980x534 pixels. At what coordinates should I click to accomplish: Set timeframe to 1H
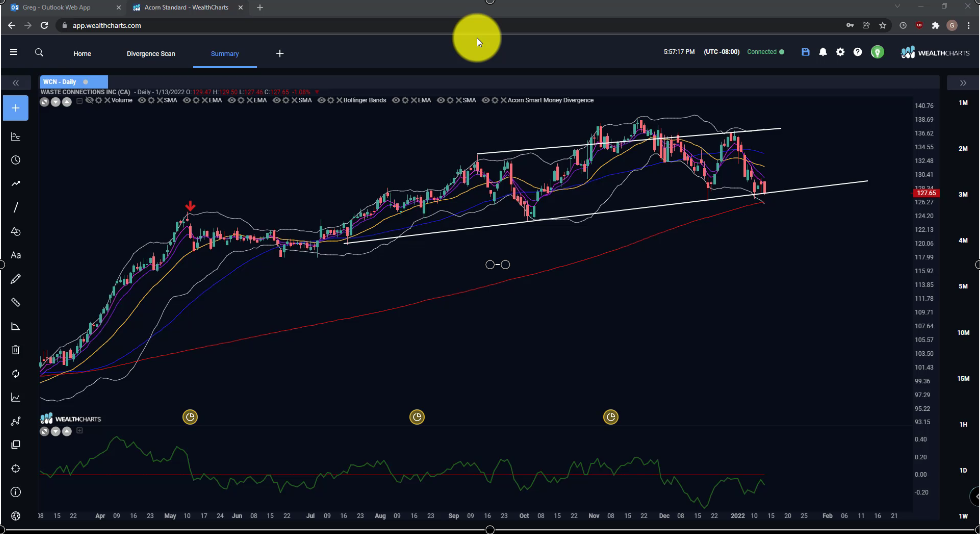(963, 425)
